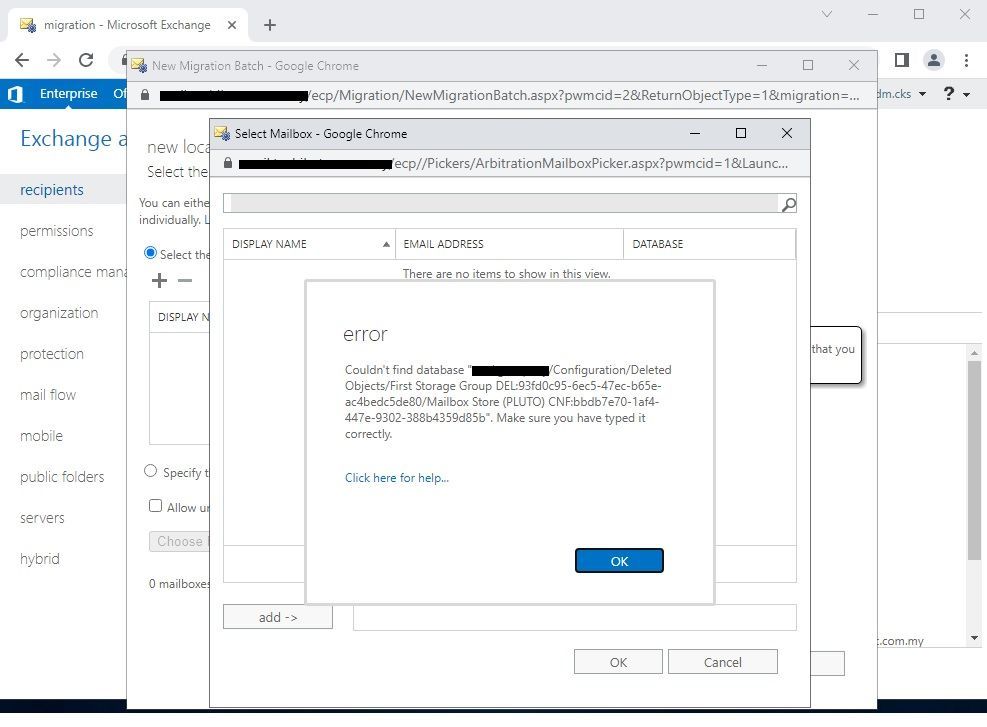
Task: Click the add (+) icon above the mailbox list
Action: [159, 281]
